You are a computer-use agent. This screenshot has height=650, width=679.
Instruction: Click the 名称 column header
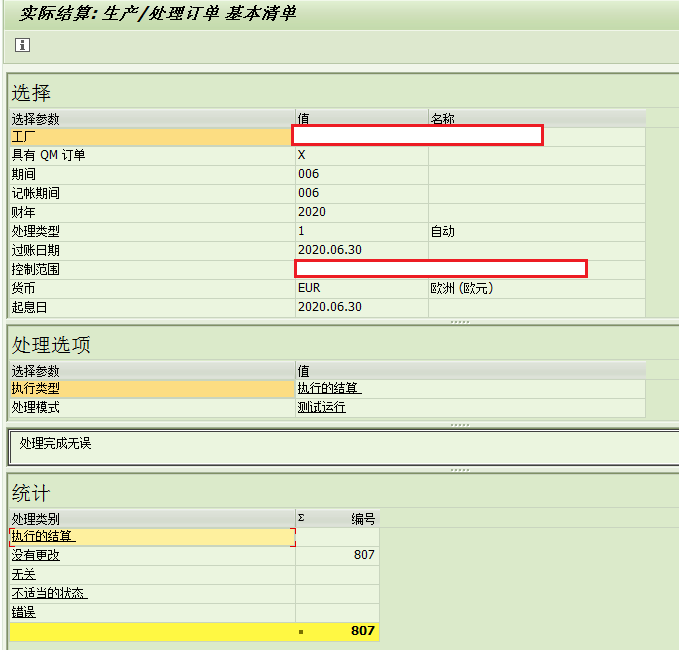pos(442,119)
